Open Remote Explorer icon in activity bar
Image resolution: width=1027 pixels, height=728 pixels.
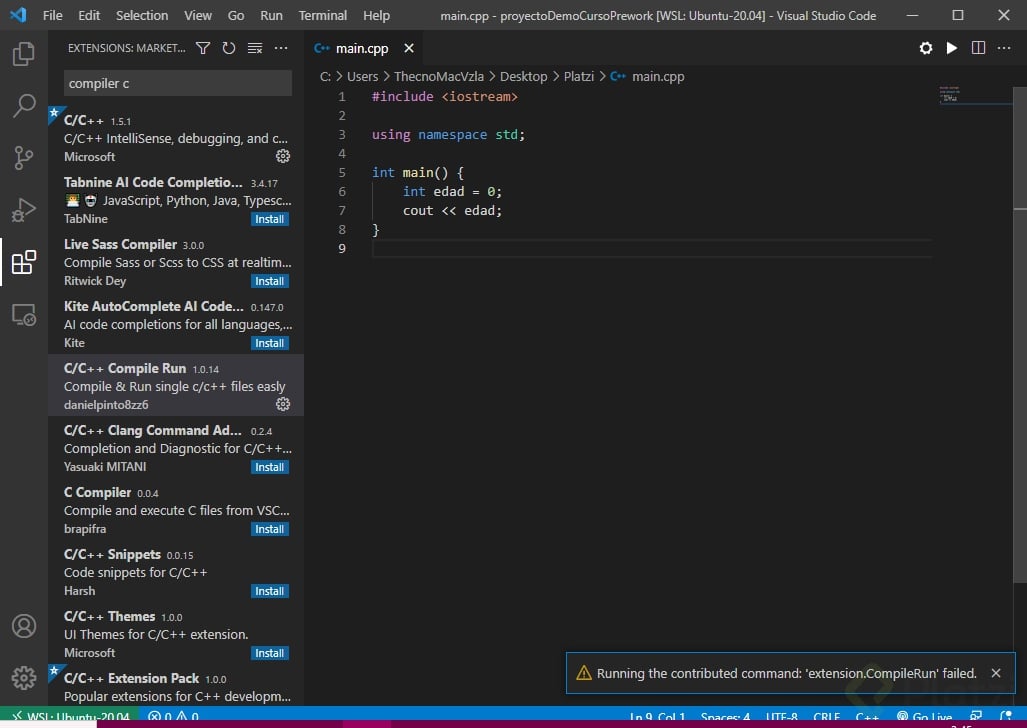24,315
